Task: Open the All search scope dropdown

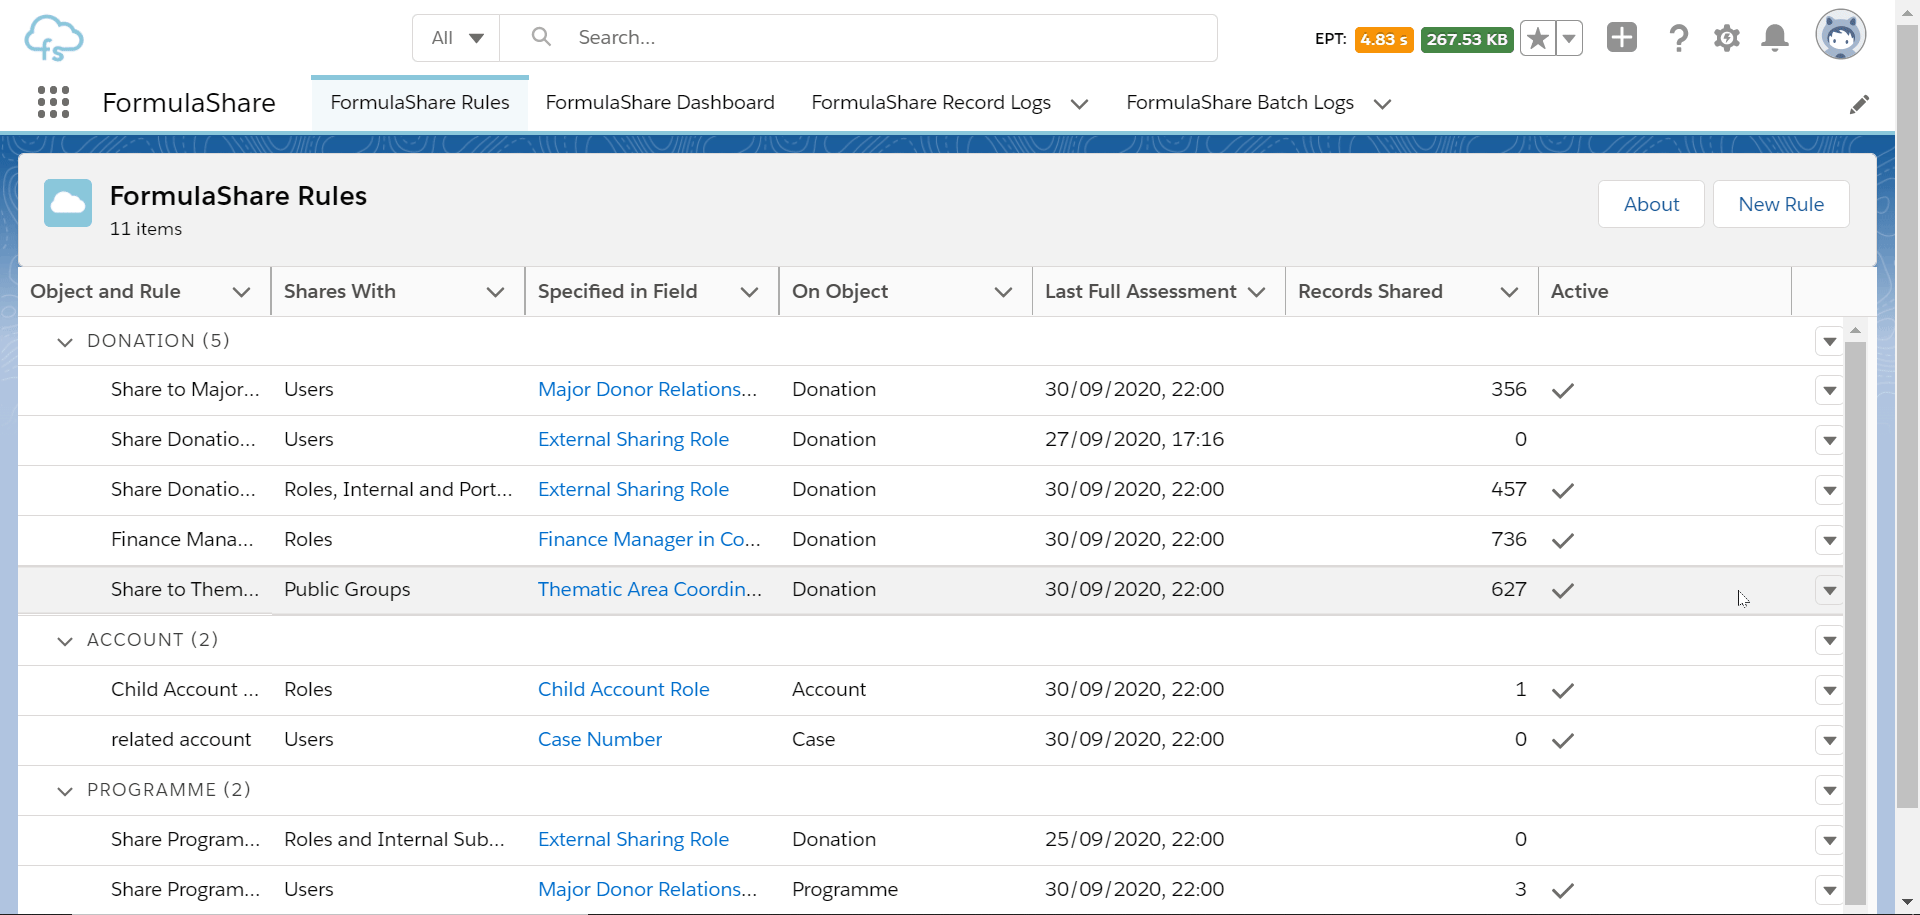Action: tap(457, 38)
